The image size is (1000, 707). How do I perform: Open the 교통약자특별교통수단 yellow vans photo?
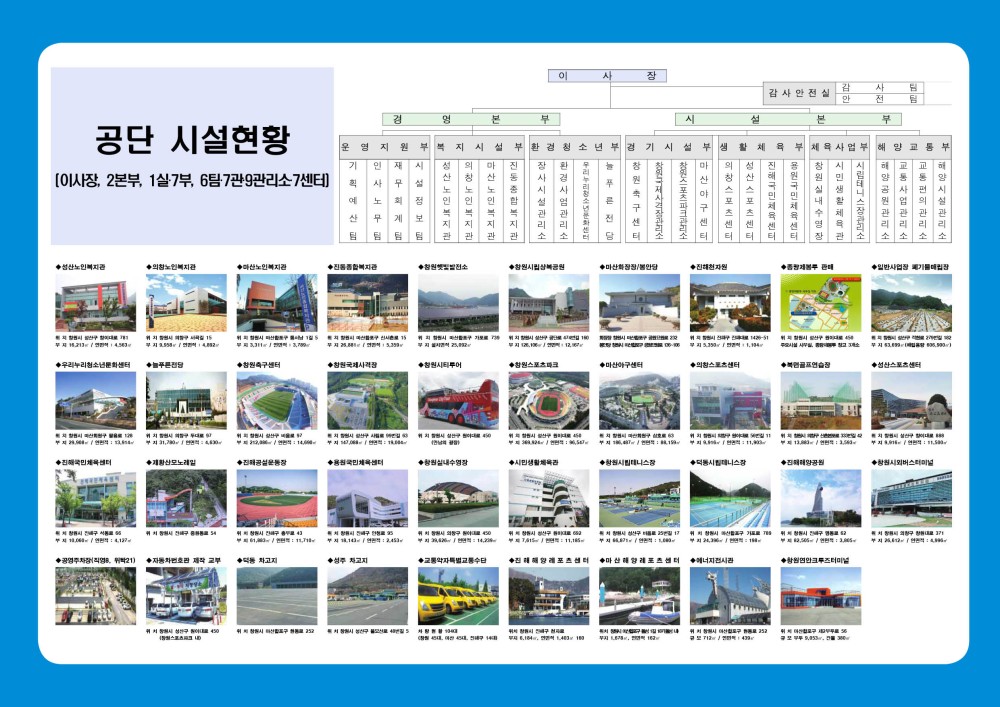(x=459, y=596)
